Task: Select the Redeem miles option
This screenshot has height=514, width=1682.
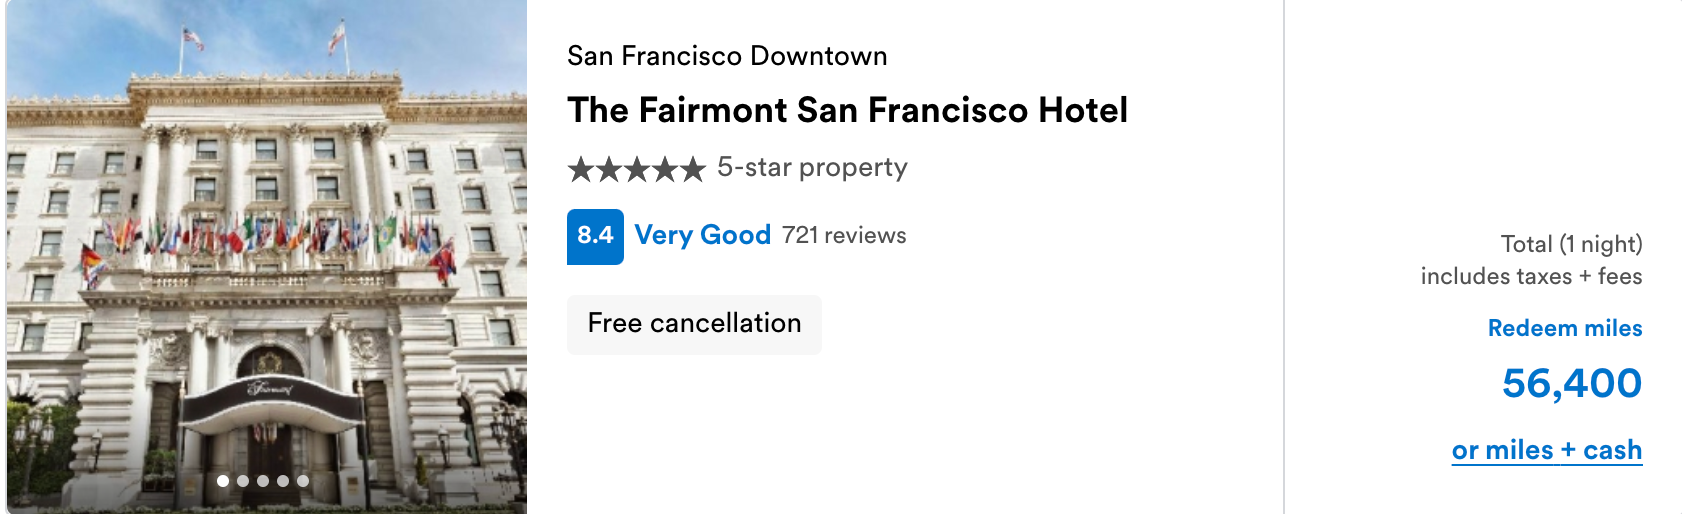Action: 1565,328
